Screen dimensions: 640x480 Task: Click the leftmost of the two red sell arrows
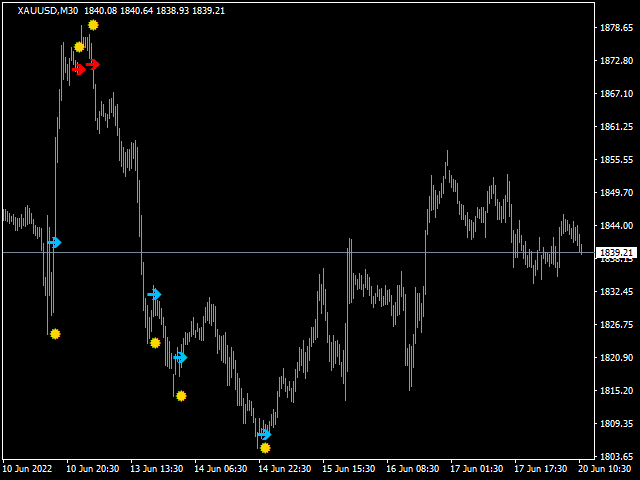79,69
